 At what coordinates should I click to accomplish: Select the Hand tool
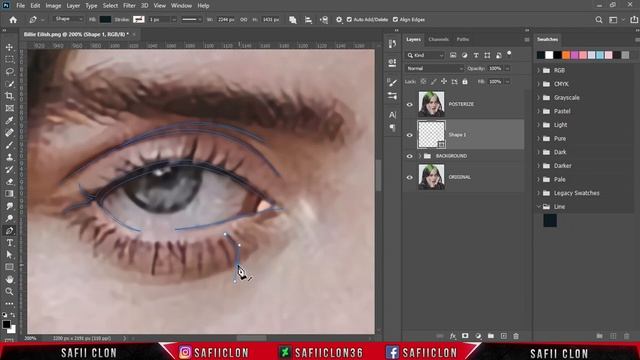pyautogui.click(x=9, y=280)
